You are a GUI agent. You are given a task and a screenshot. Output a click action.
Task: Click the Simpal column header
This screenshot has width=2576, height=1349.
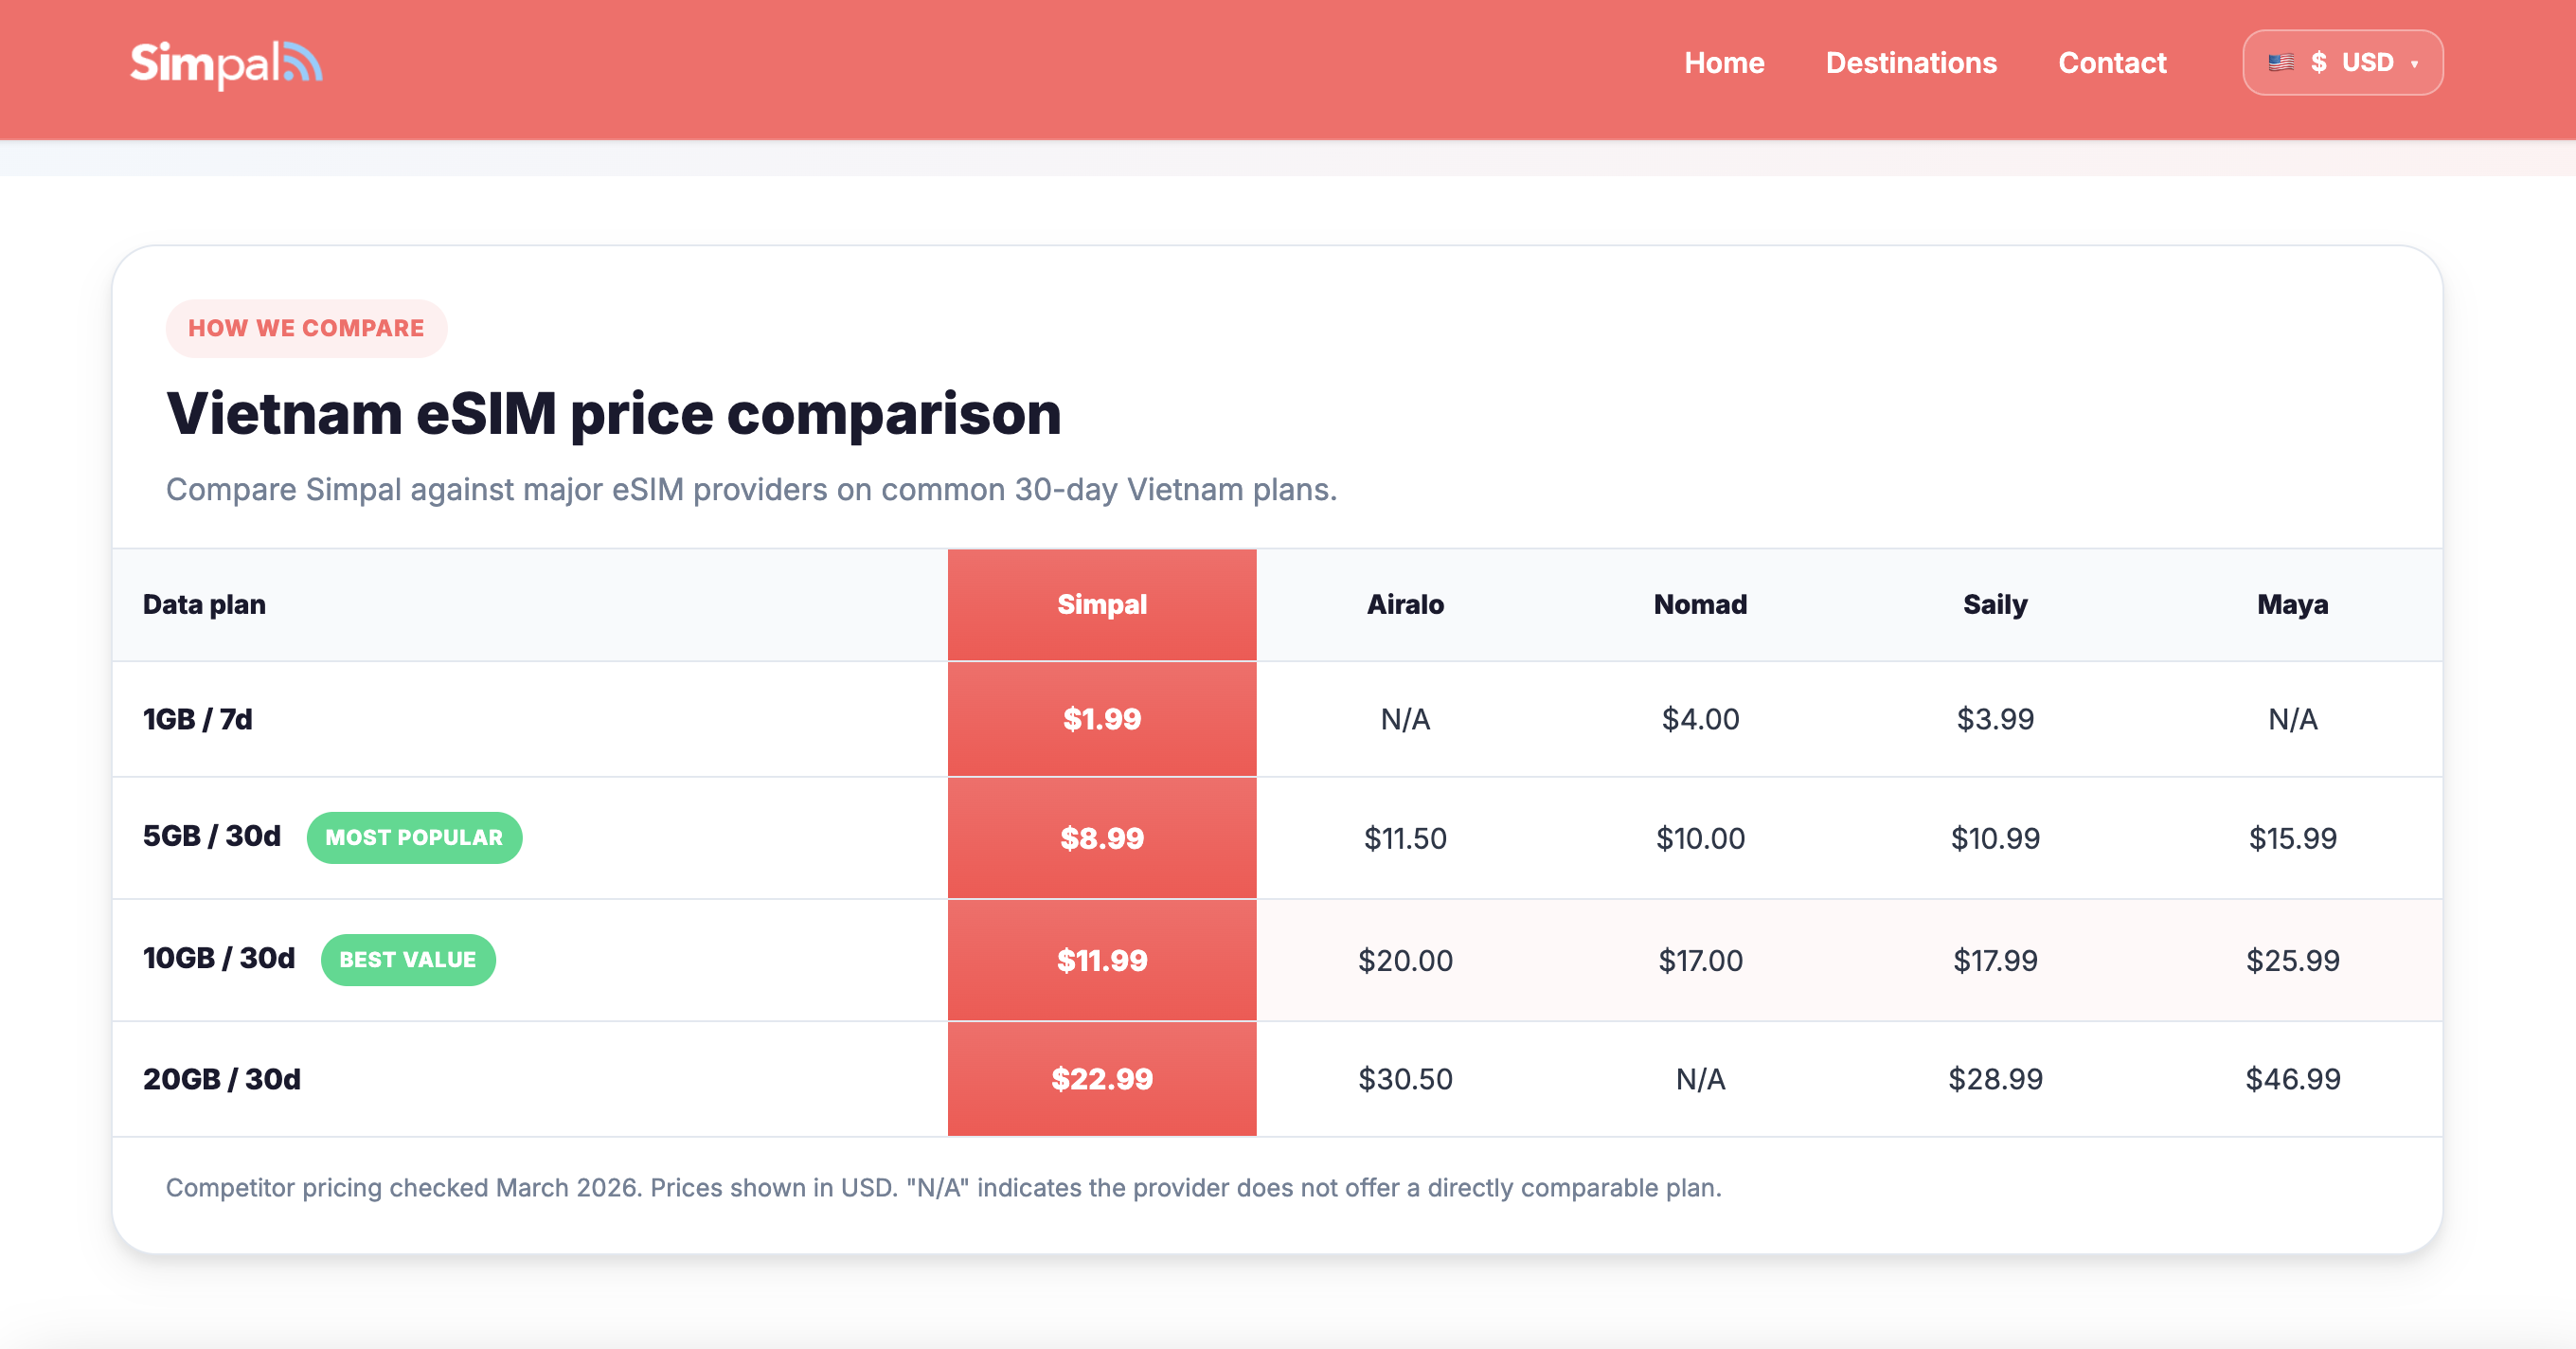click(1102, 604)
